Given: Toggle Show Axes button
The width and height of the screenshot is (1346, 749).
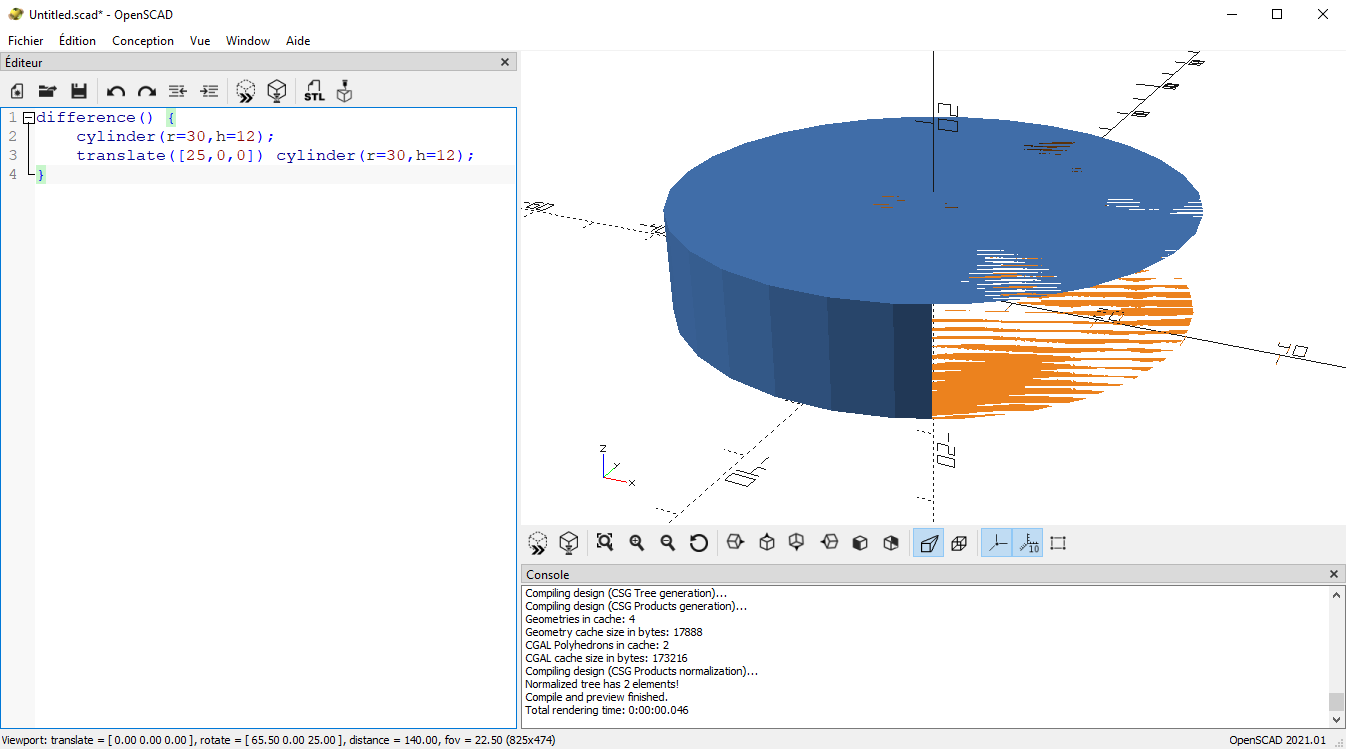Looking at the screenshot, I should click(996, 543).
